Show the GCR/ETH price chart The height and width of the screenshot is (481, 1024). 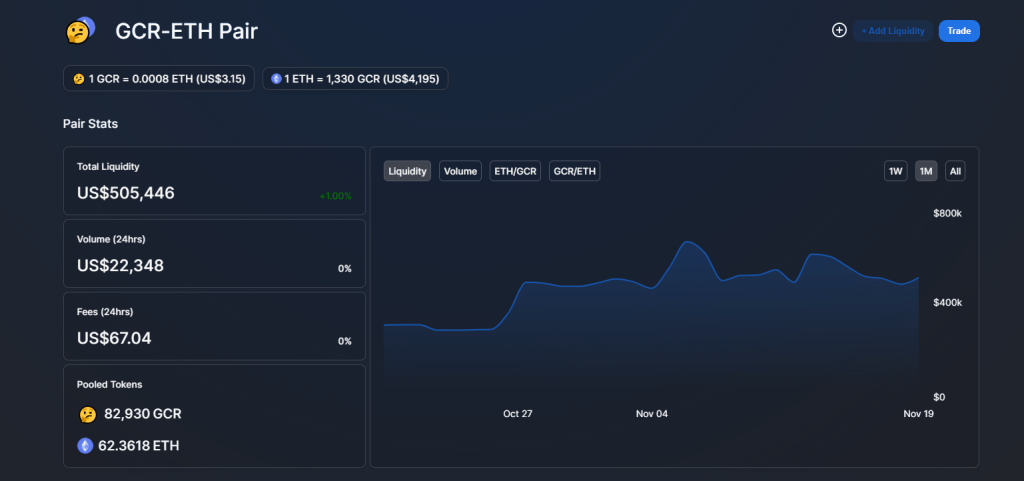tap(575, 171)
